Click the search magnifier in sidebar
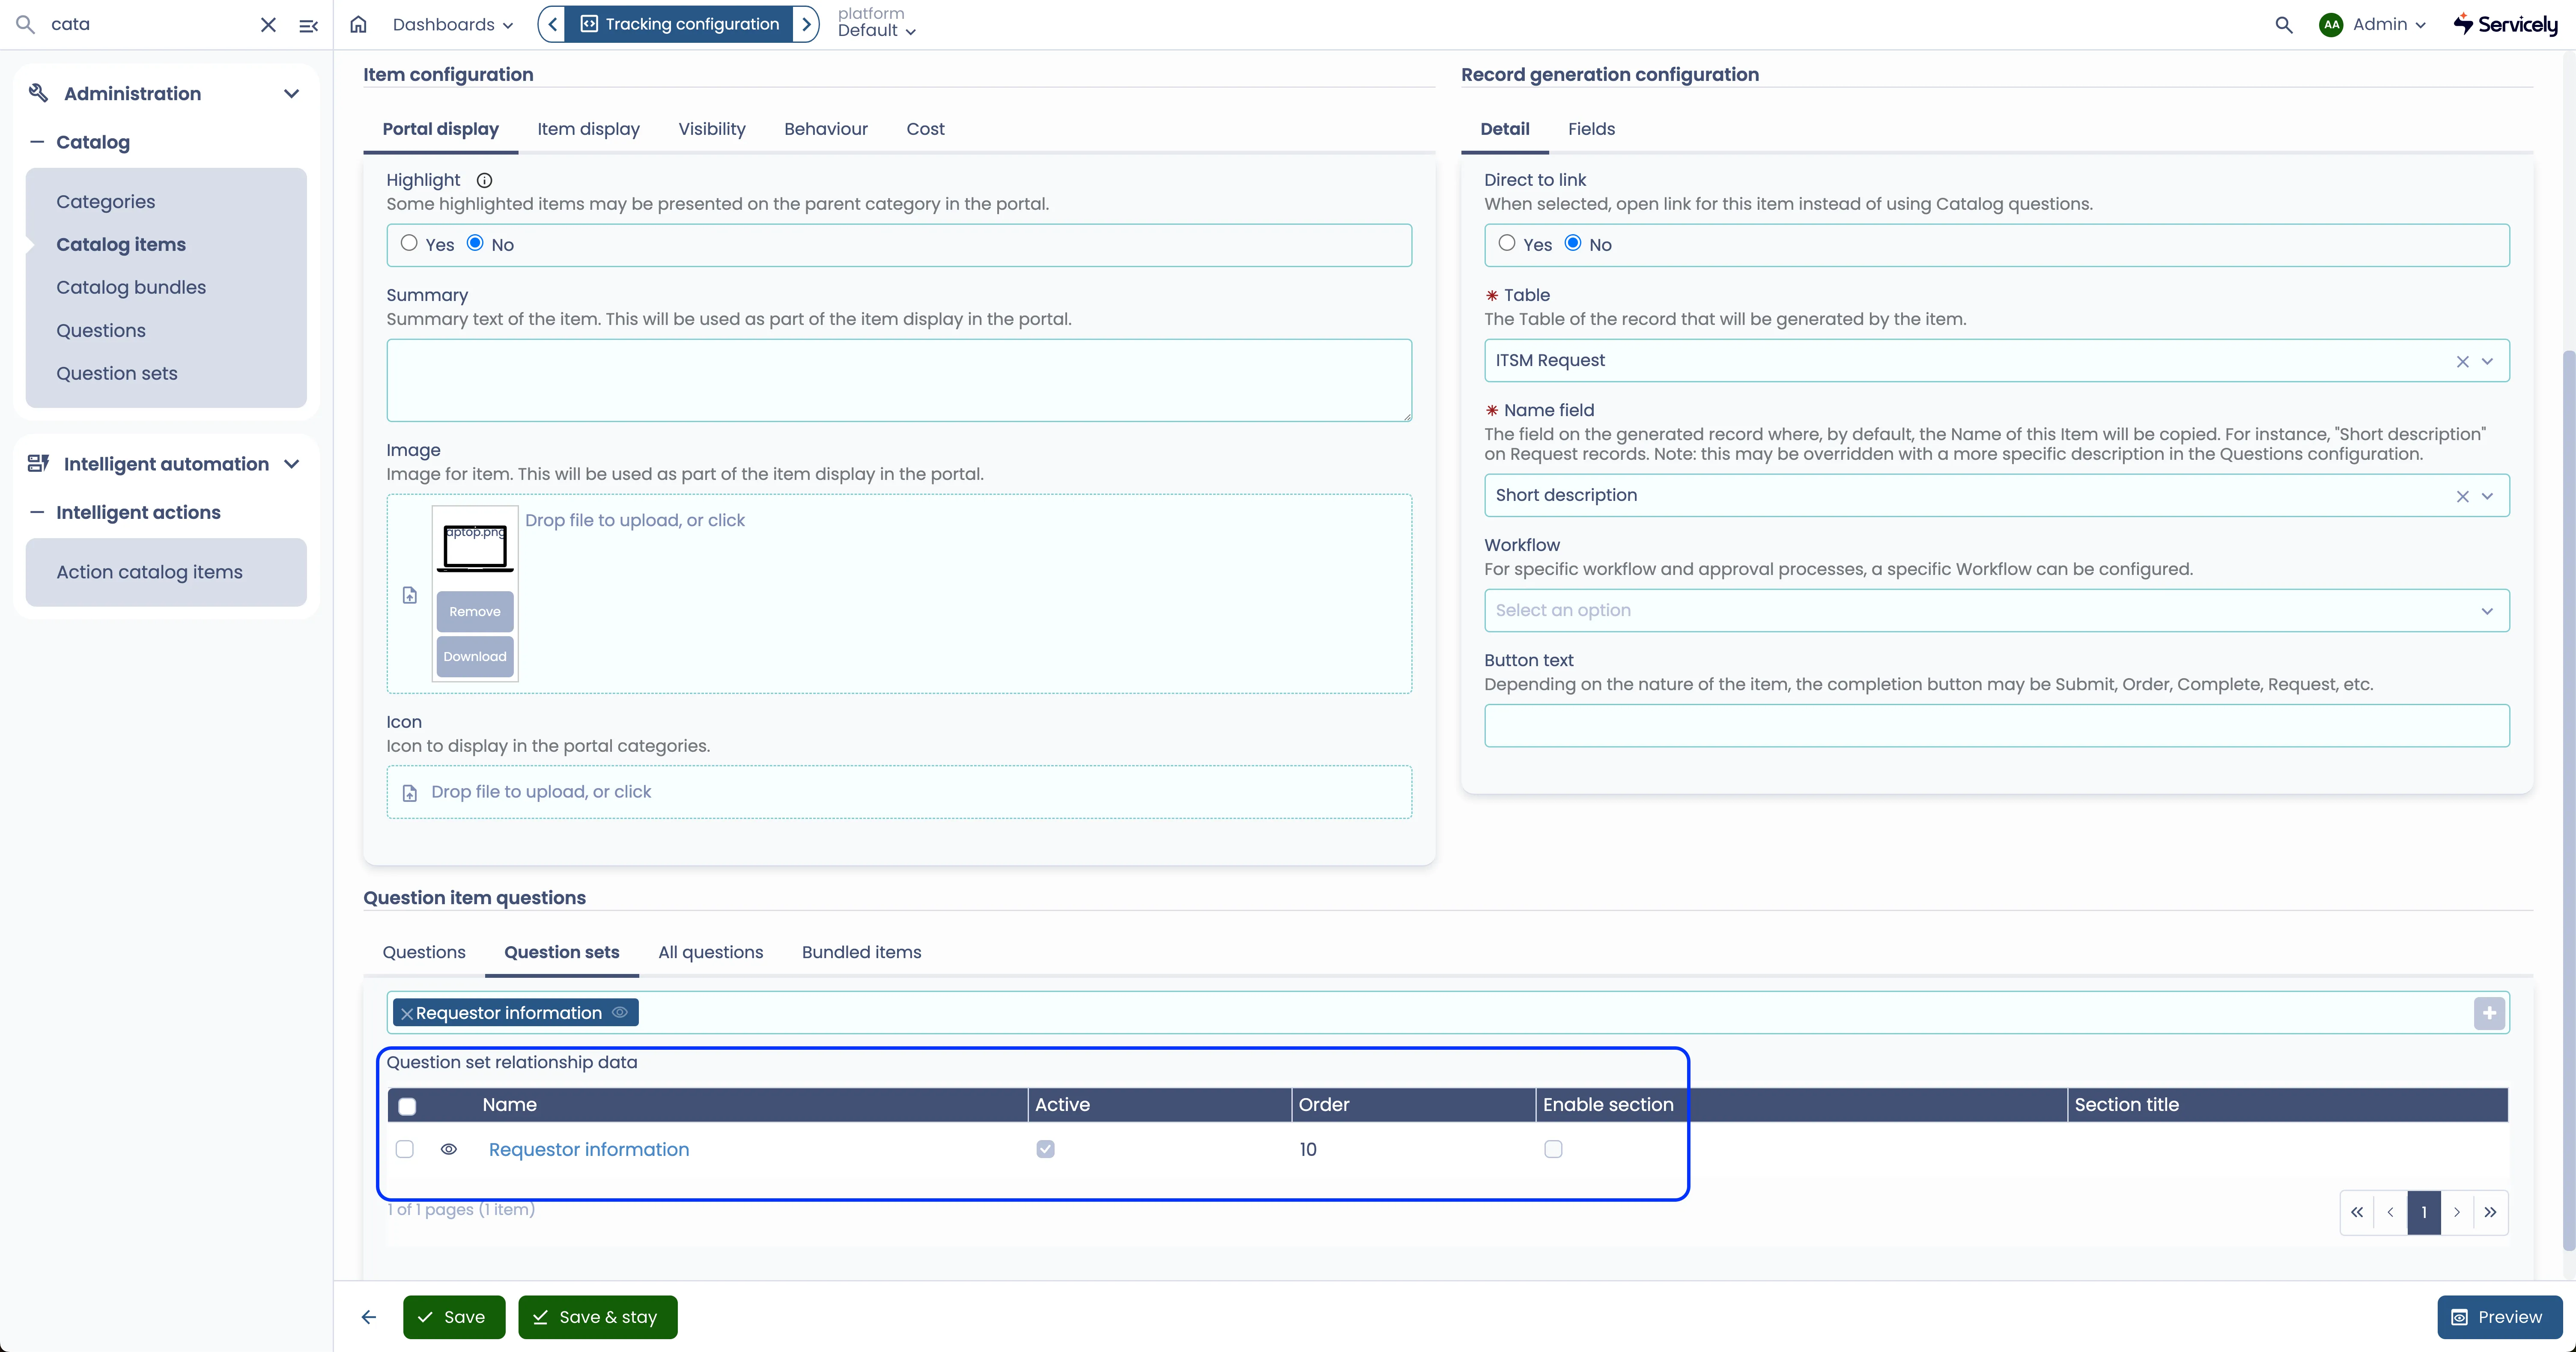The image size is (2576, 1352). click(26, 25)
